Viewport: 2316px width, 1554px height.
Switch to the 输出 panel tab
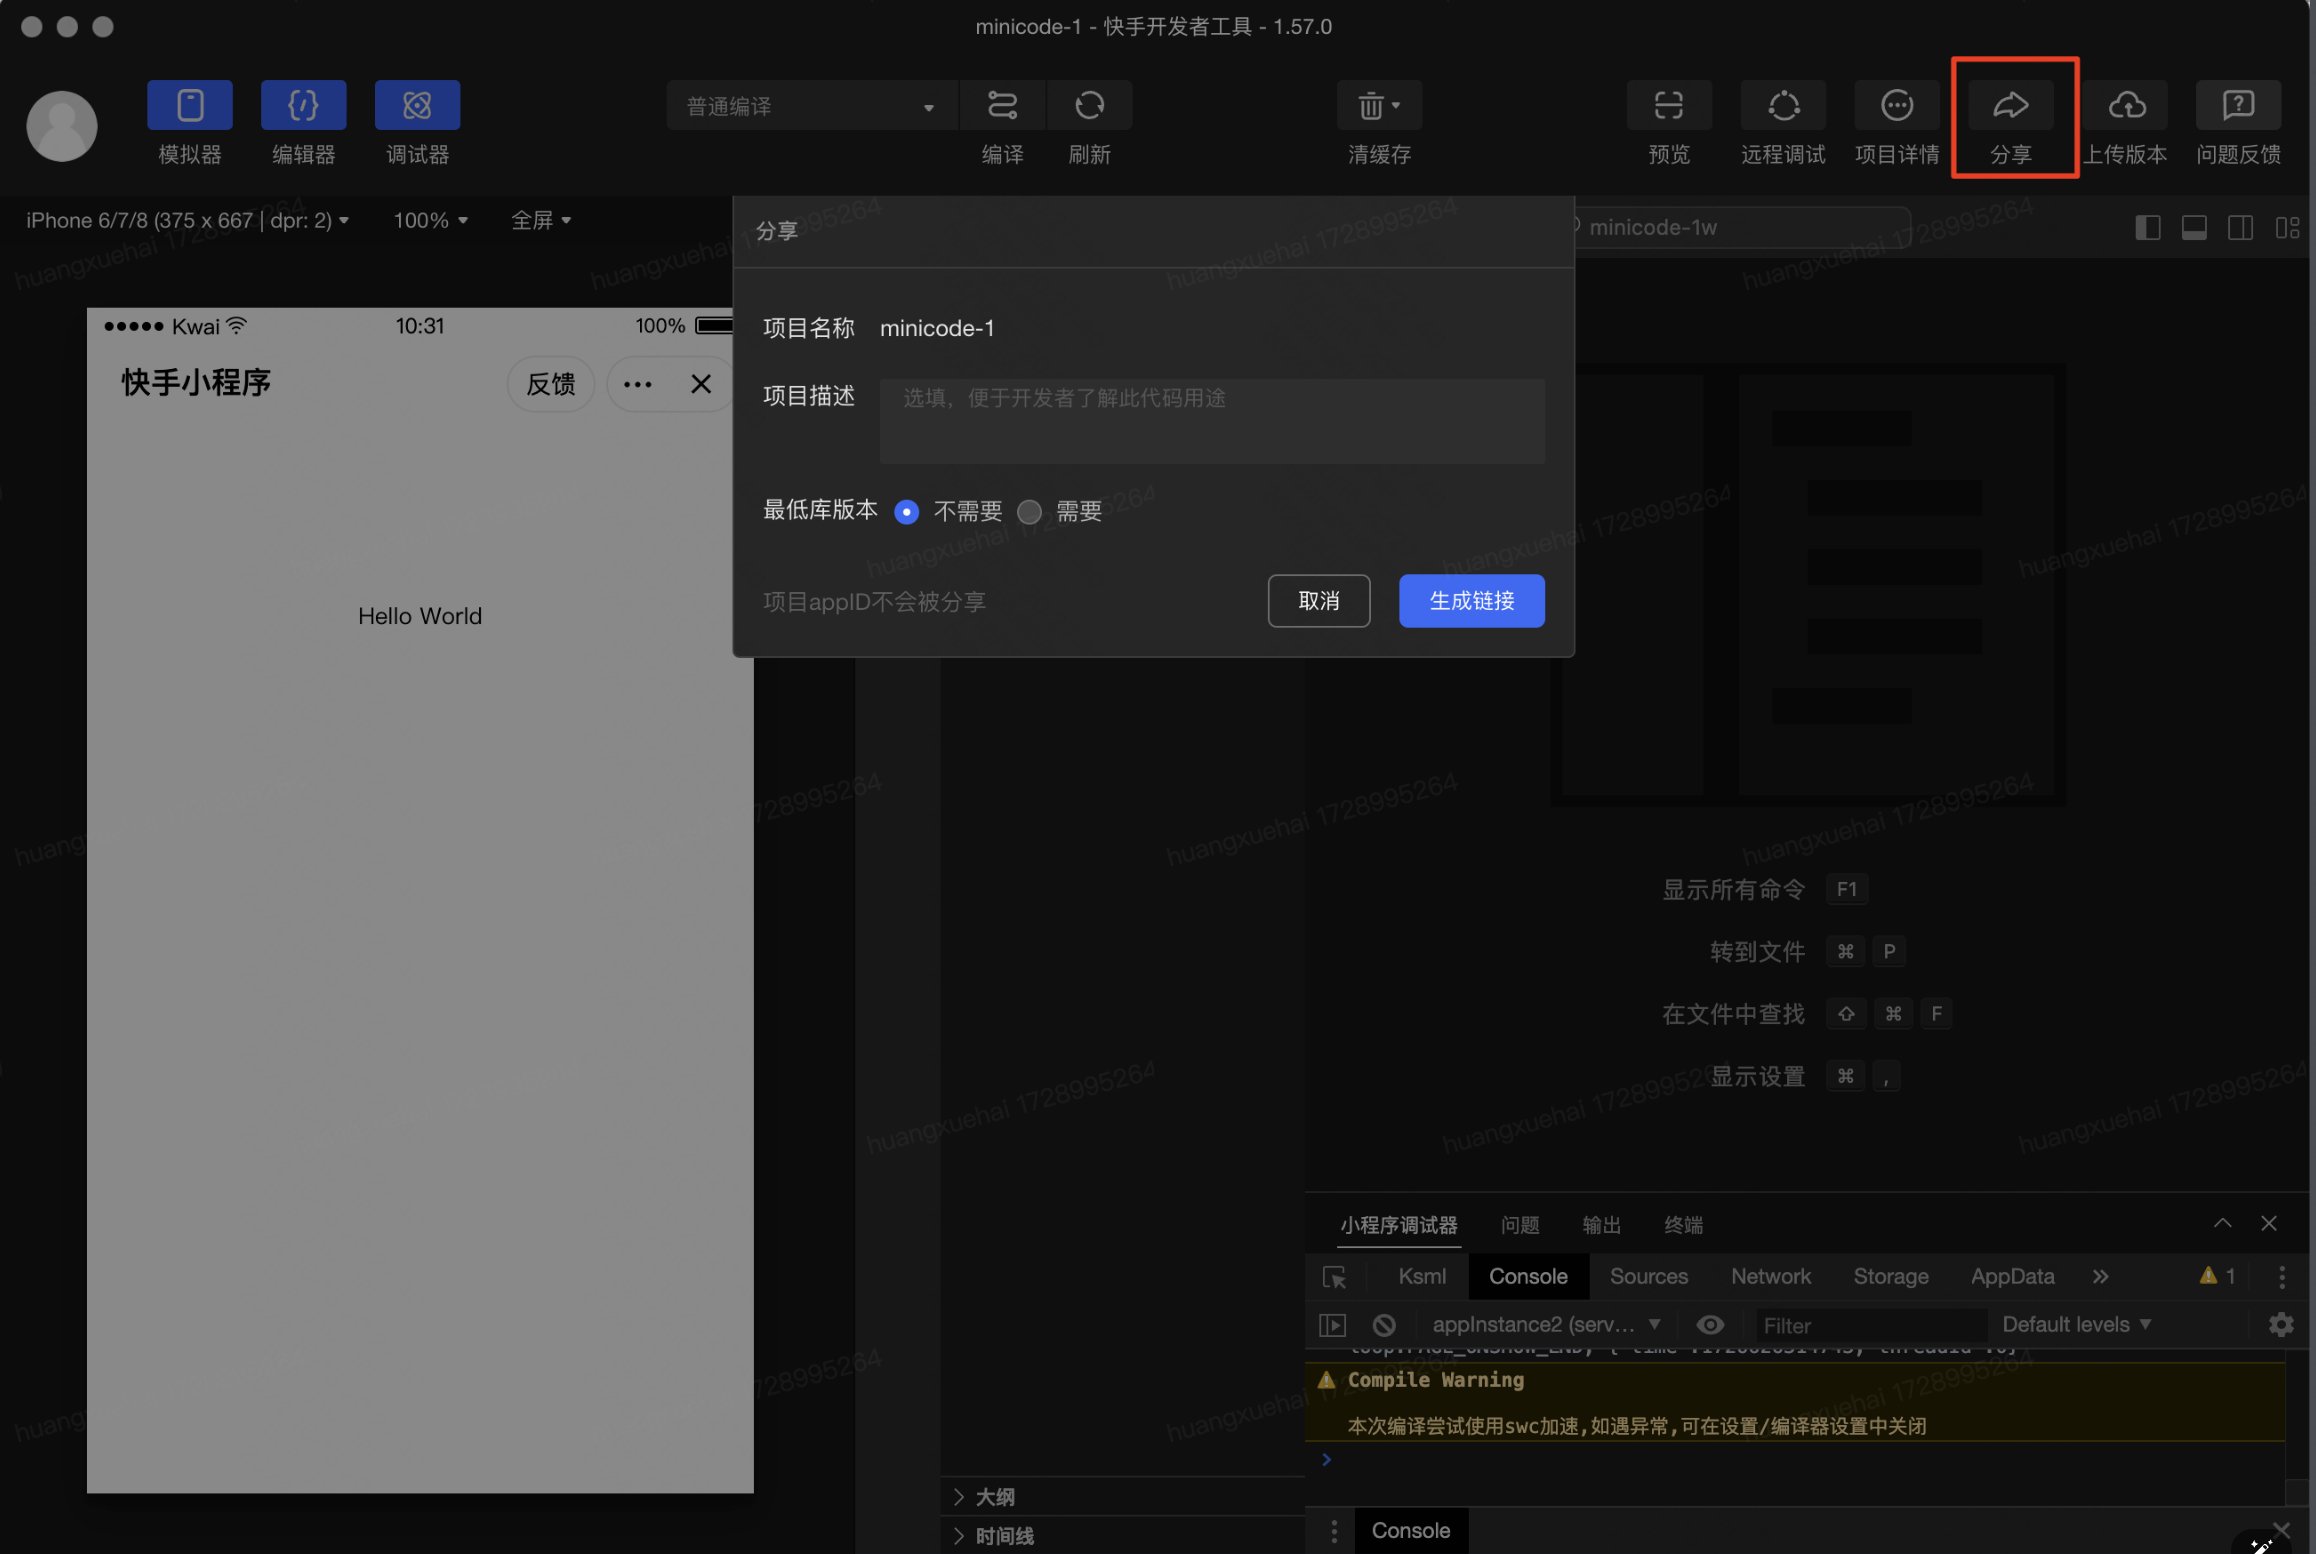click(1602, 1225)
